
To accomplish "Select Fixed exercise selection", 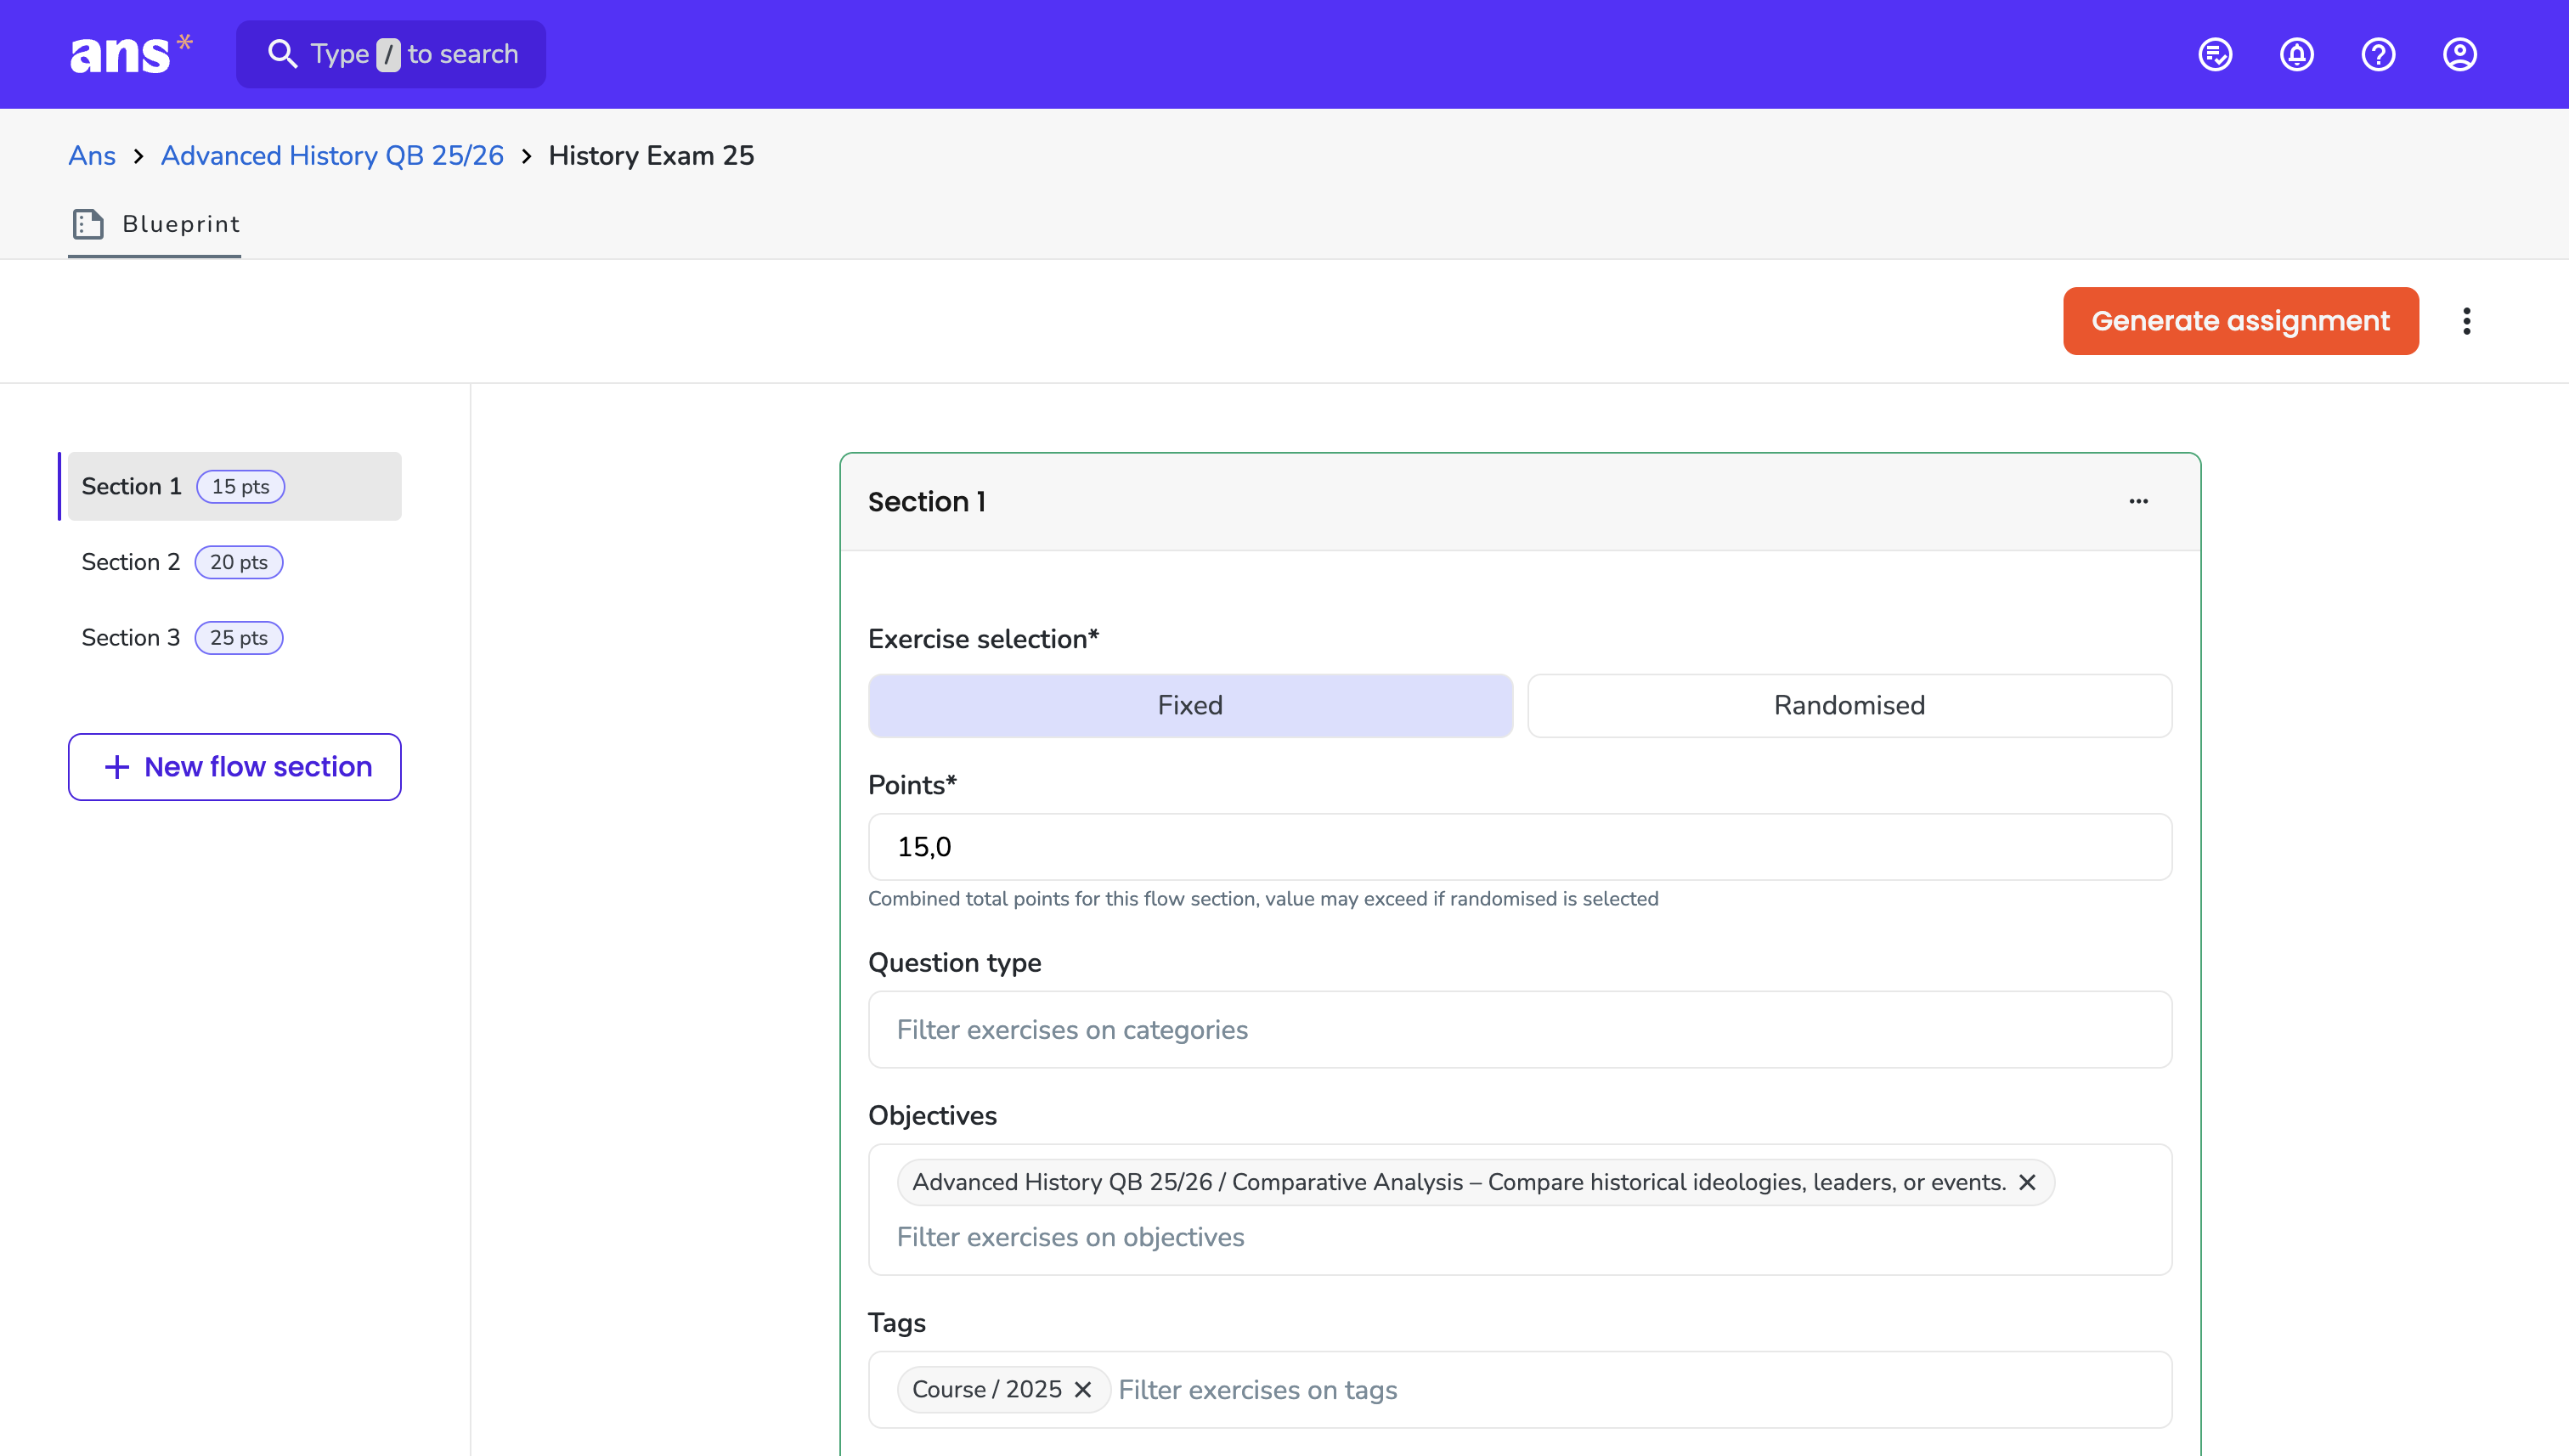I will pyautogui.click(x=1190, y=705).
